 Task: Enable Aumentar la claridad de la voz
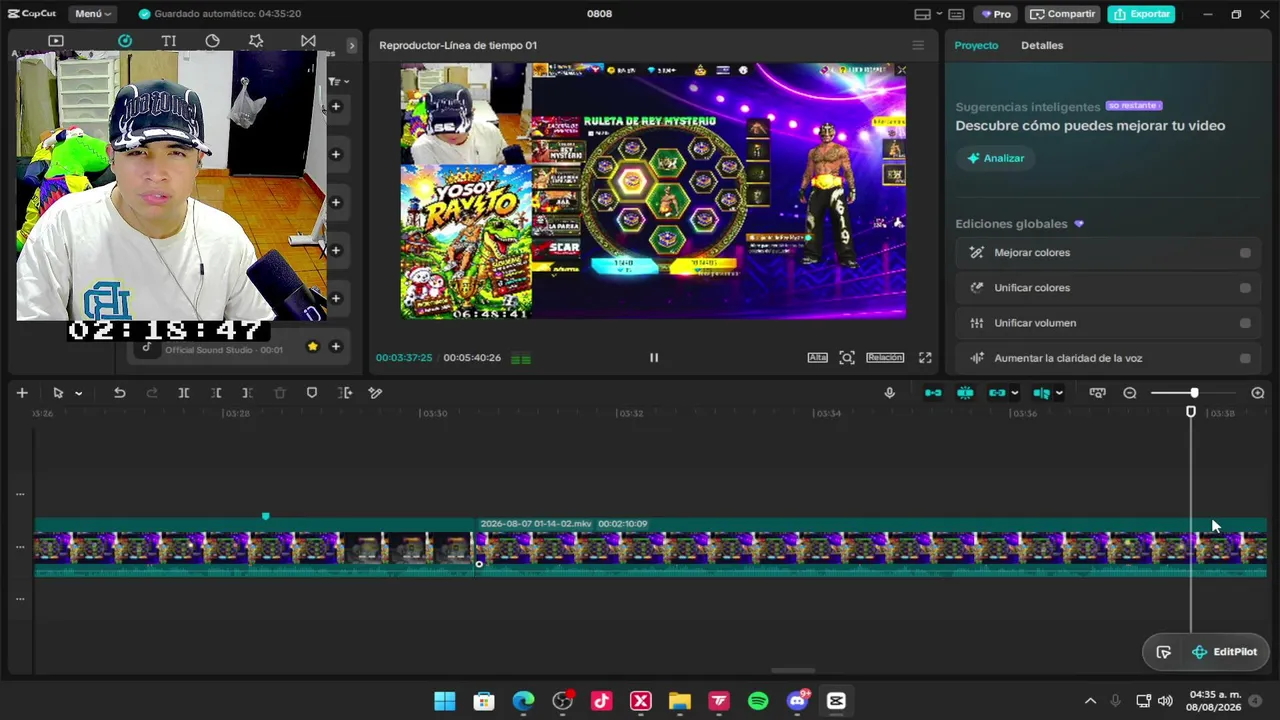1245,358
